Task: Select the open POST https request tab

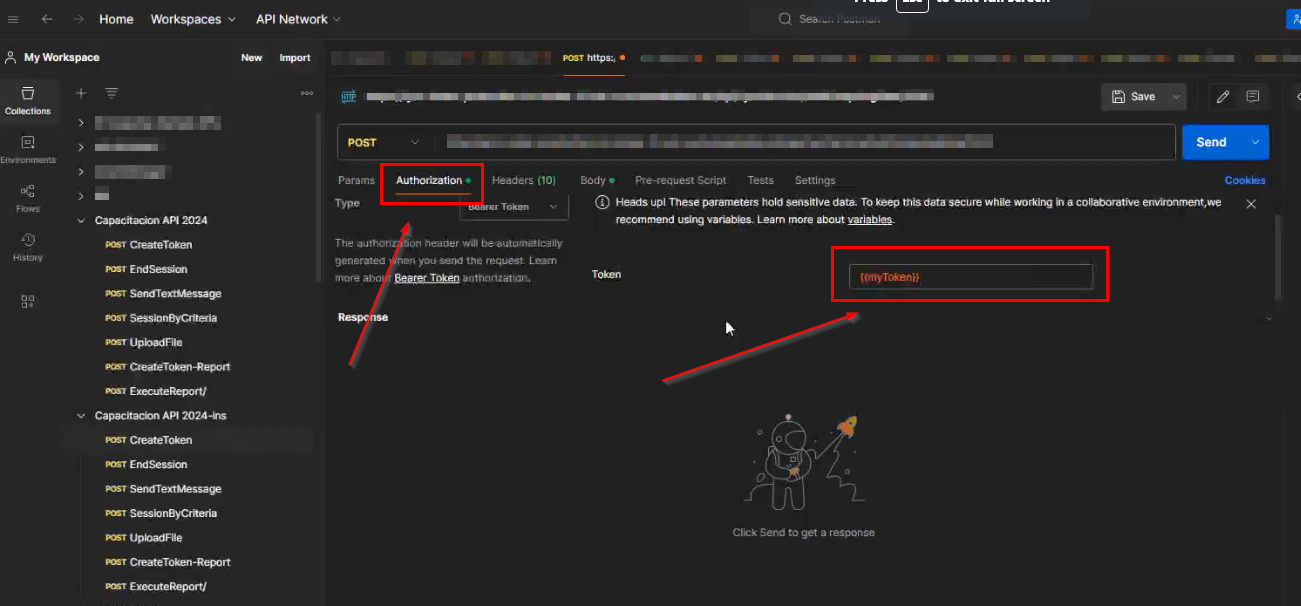Action: (x=594, y=58)
